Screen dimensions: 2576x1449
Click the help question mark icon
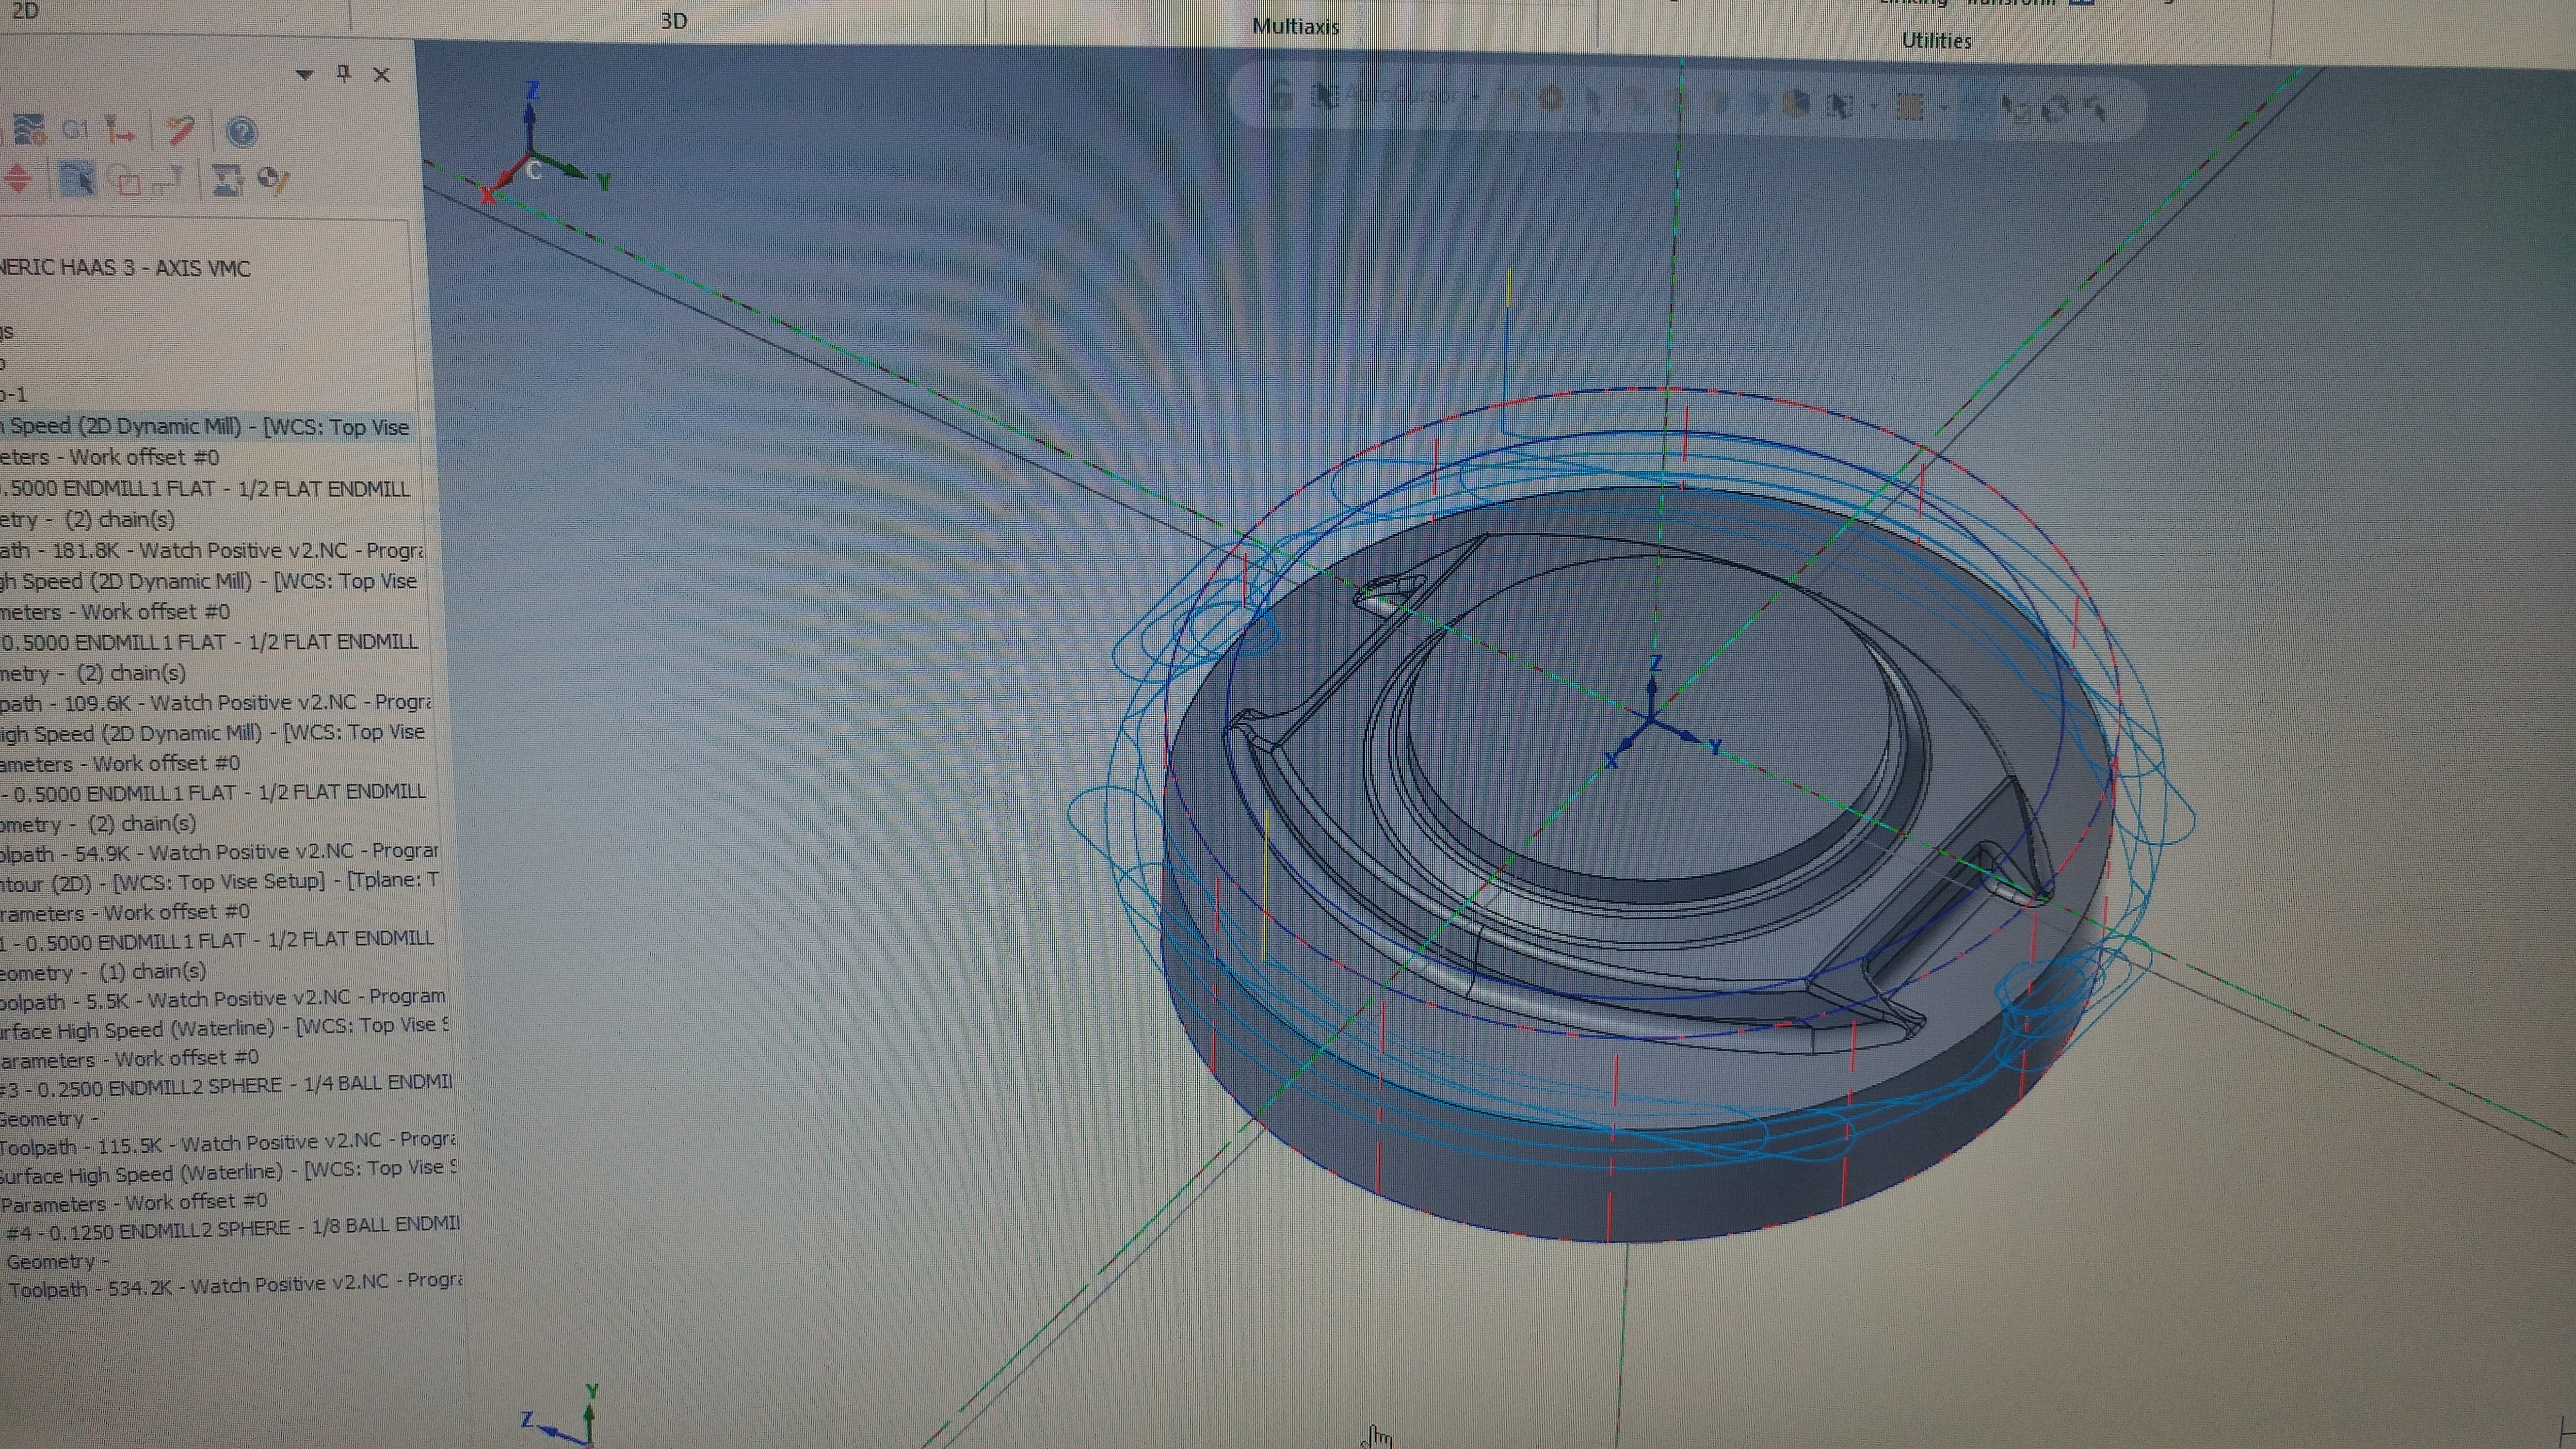pyautogui.click(x=241, y=131)
